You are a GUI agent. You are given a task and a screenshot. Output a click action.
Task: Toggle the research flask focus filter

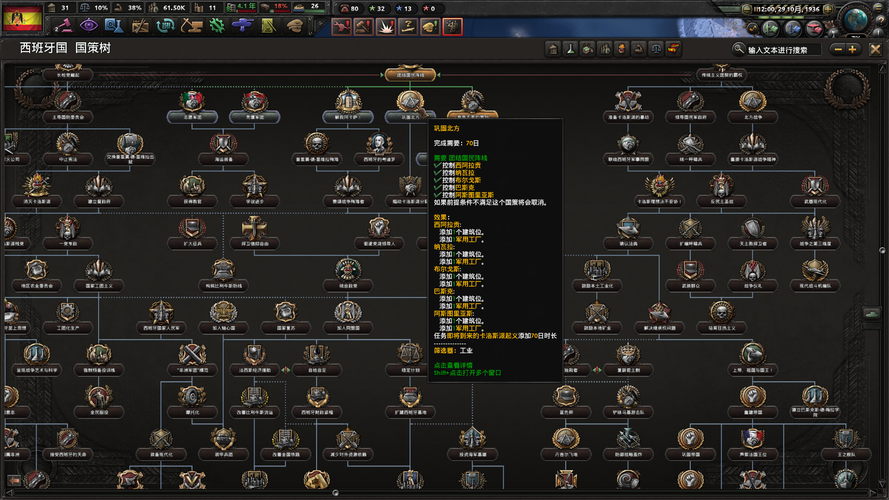(x=570, y=49)
